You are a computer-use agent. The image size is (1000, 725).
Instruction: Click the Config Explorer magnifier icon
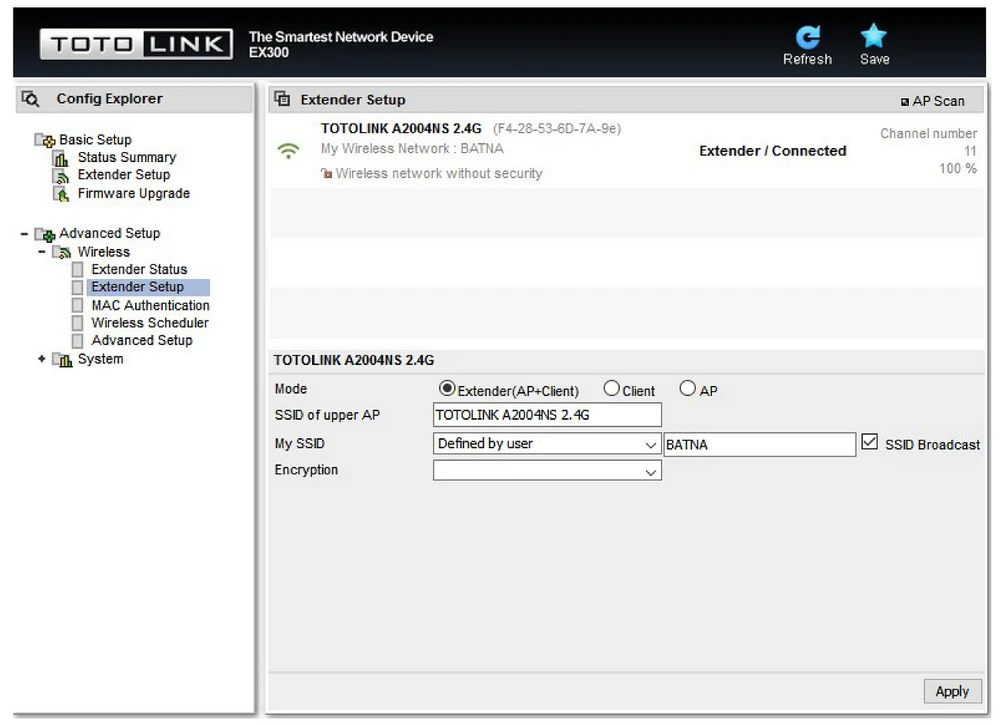31,99
